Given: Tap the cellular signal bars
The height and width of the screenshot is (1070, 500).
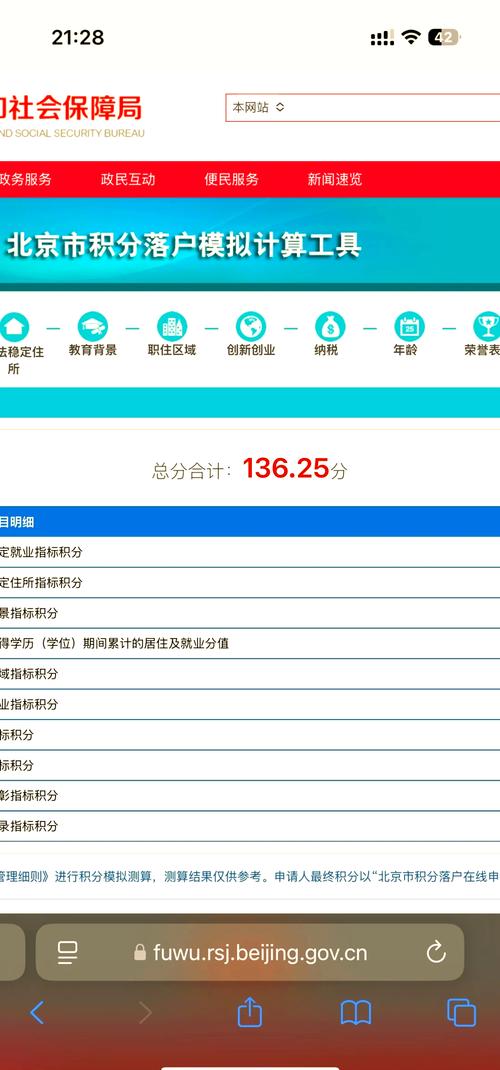Looking at the screenshot, I should tap(382, 38).
